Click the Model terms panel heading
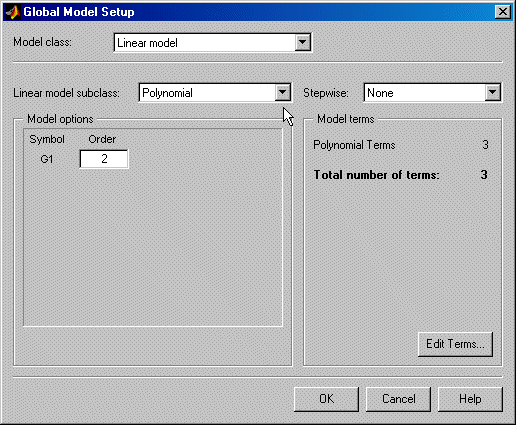Screen dimensions: 516x425 tap(346, 119)
